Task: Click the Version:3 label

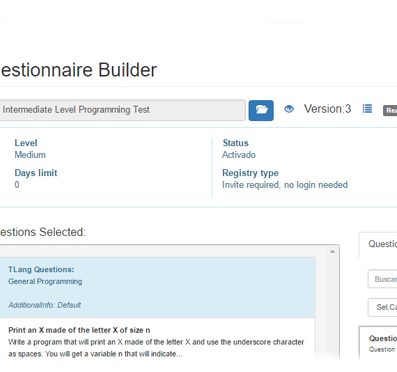Action: (327, 109)
